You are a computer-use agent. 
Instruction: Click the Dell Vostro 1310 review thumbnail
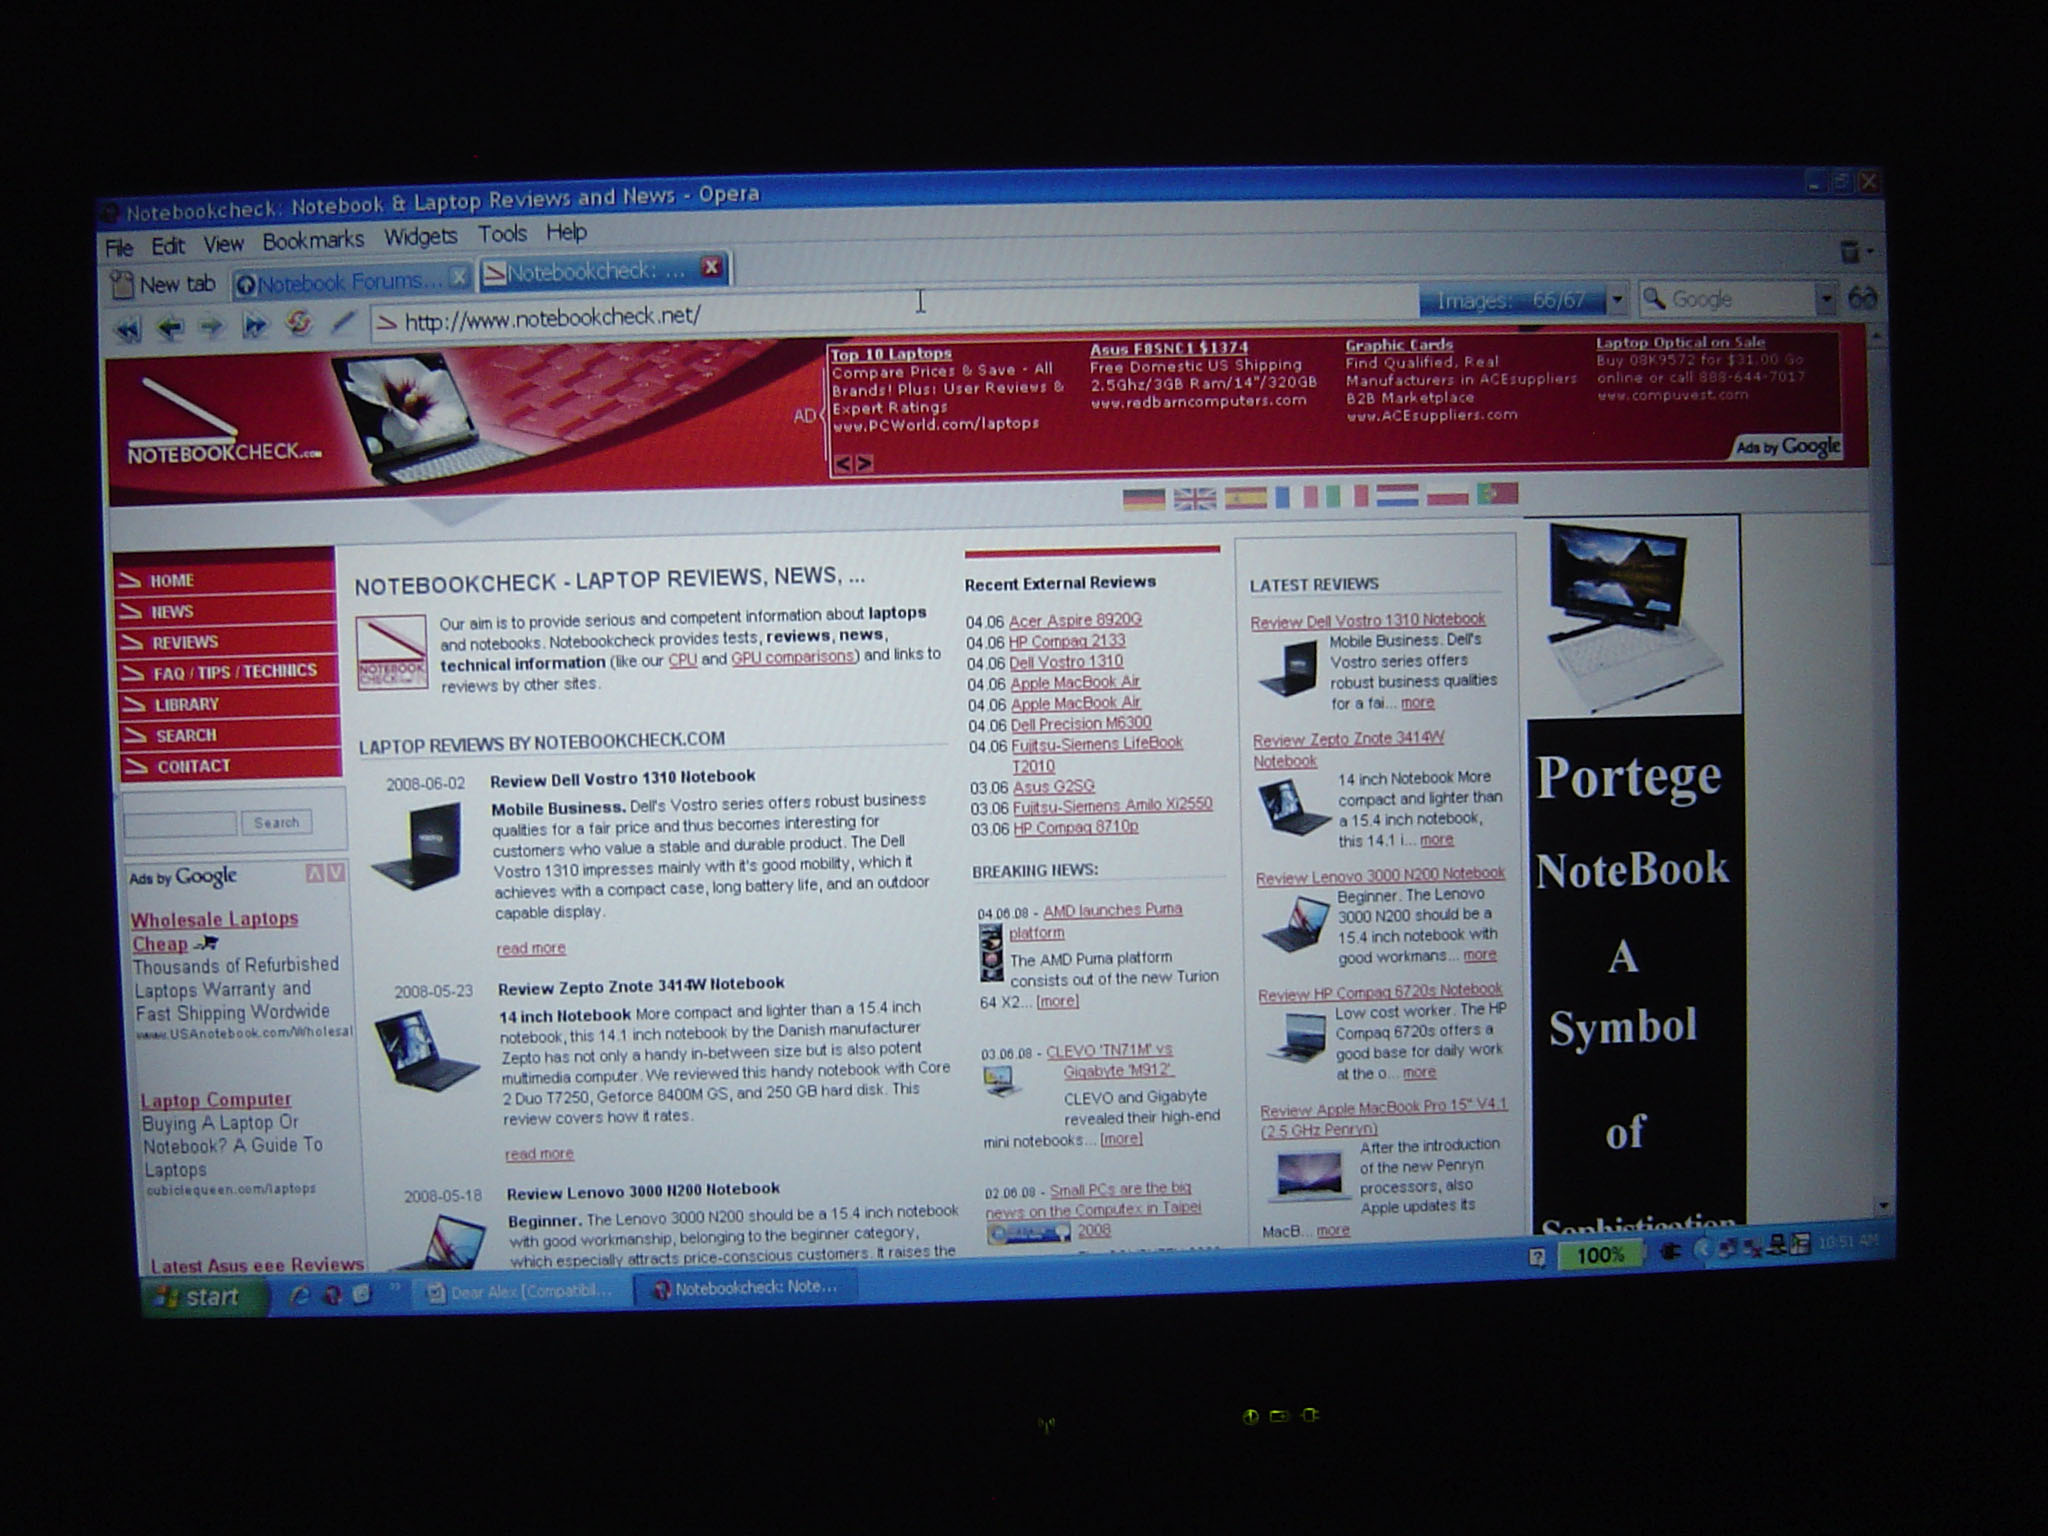point(417,846)
